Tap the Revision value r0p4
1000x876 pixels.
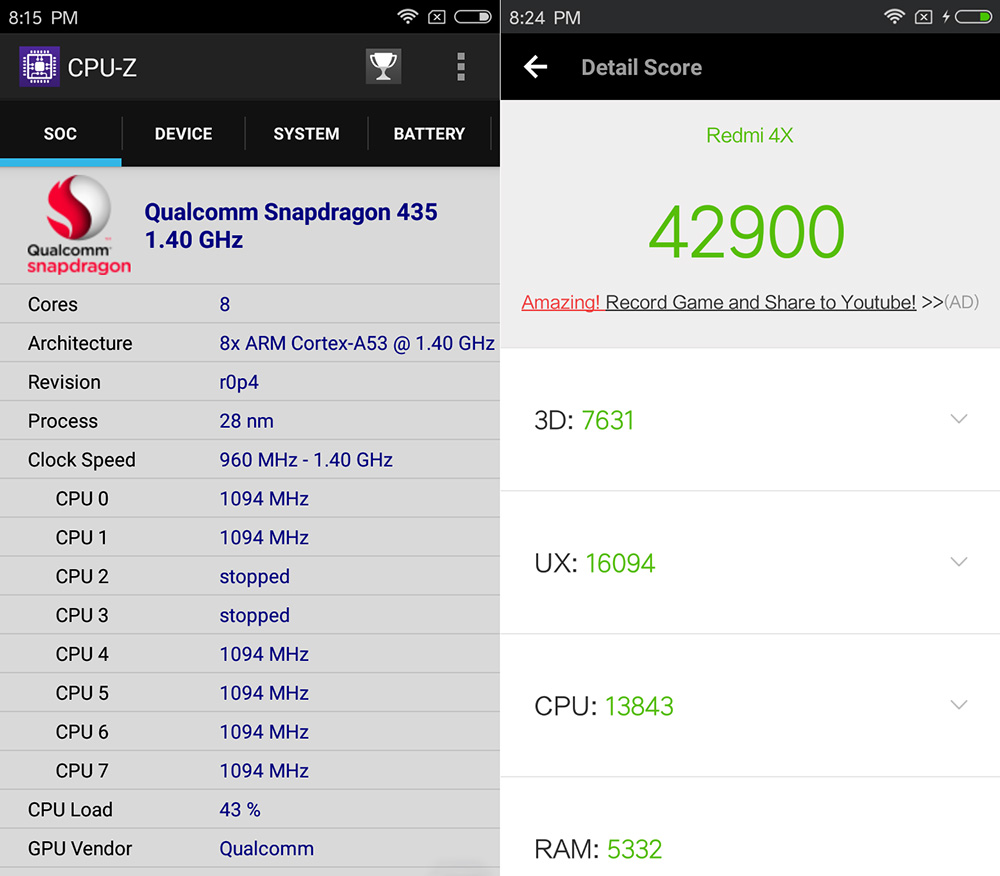[x=239, y=382]
